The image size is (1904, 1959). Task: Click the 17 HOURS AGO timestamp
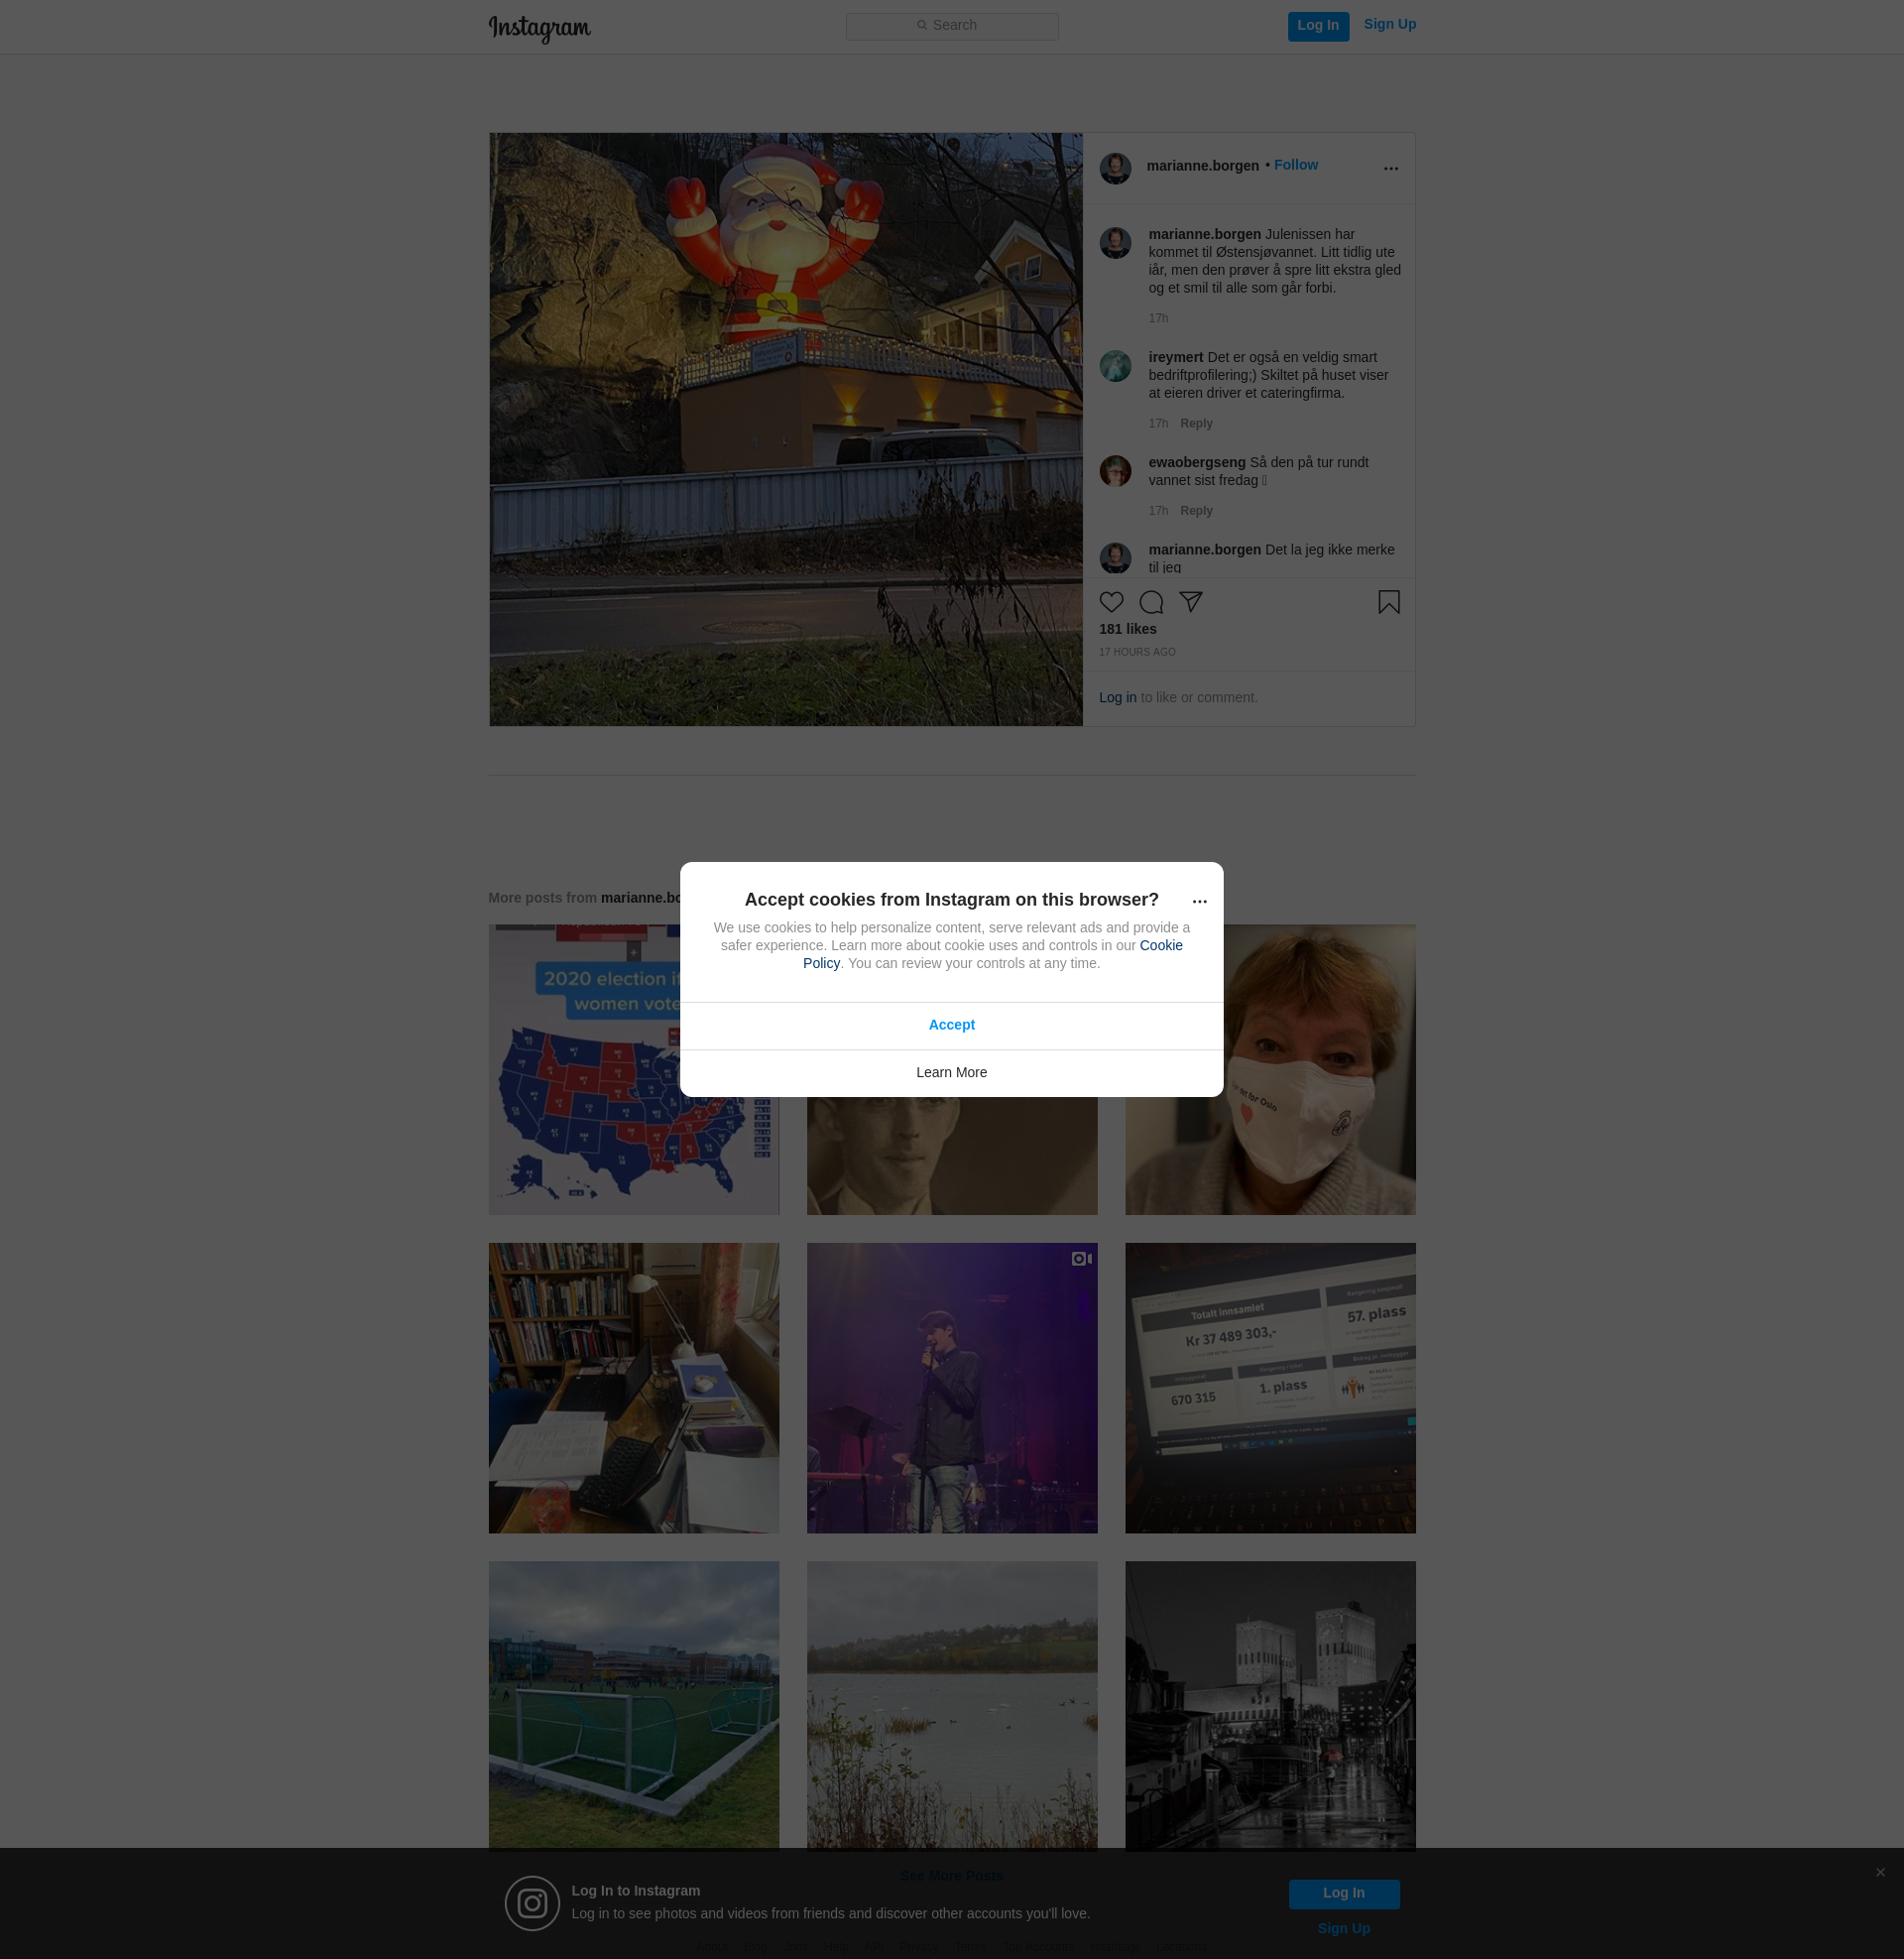(x=1136, y=652)
